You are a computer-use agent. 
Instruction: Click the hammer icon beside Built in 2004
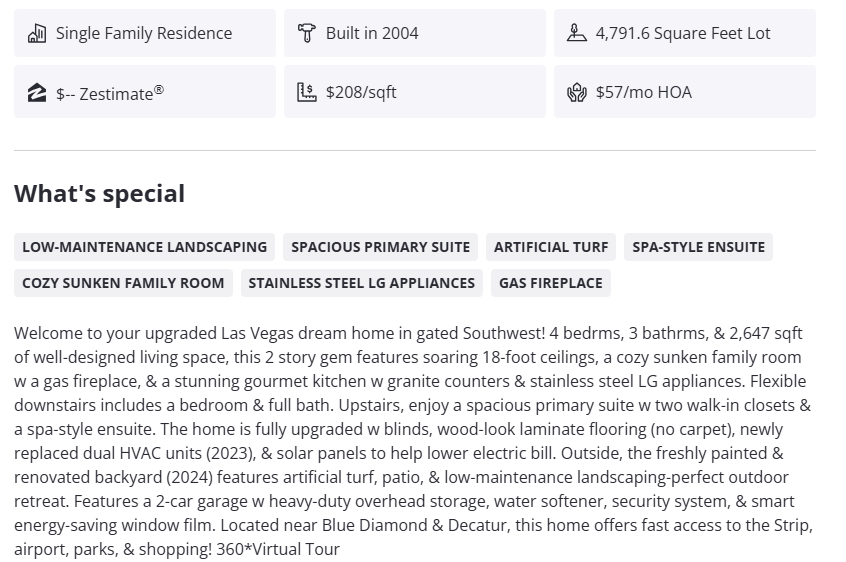(x=307, y=33)
